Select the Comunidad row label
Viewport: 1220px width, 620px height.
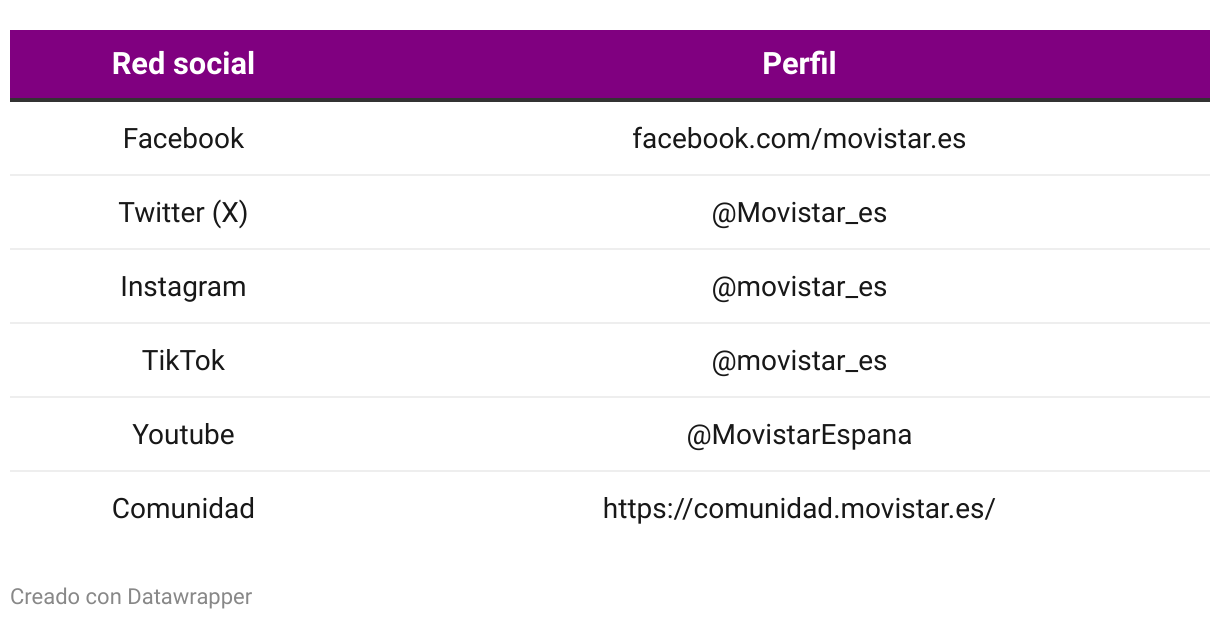click(183, 508)
